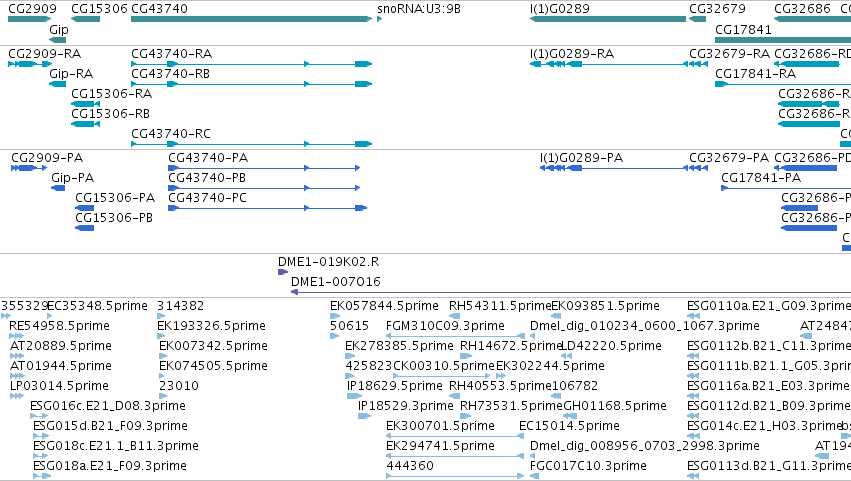Viewport: 851px width, 481px height.
Task: Select the CG15306 gene label
Action: pyautogui.click(x=99, y=9)
